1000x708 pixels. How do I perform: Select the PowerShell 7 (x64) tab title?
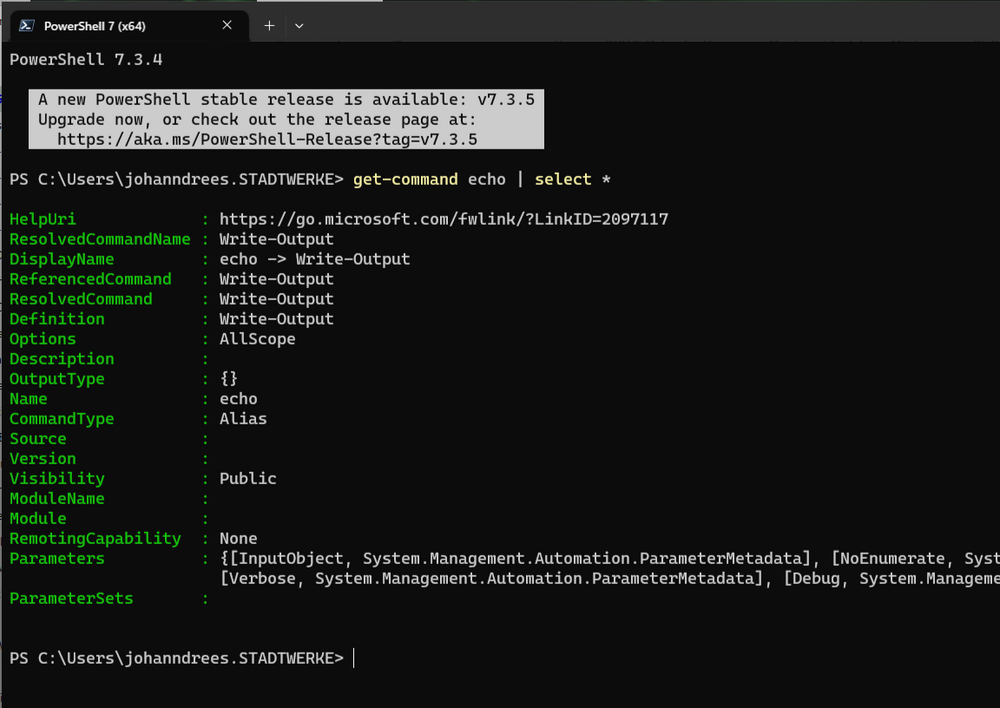(94, 26)
